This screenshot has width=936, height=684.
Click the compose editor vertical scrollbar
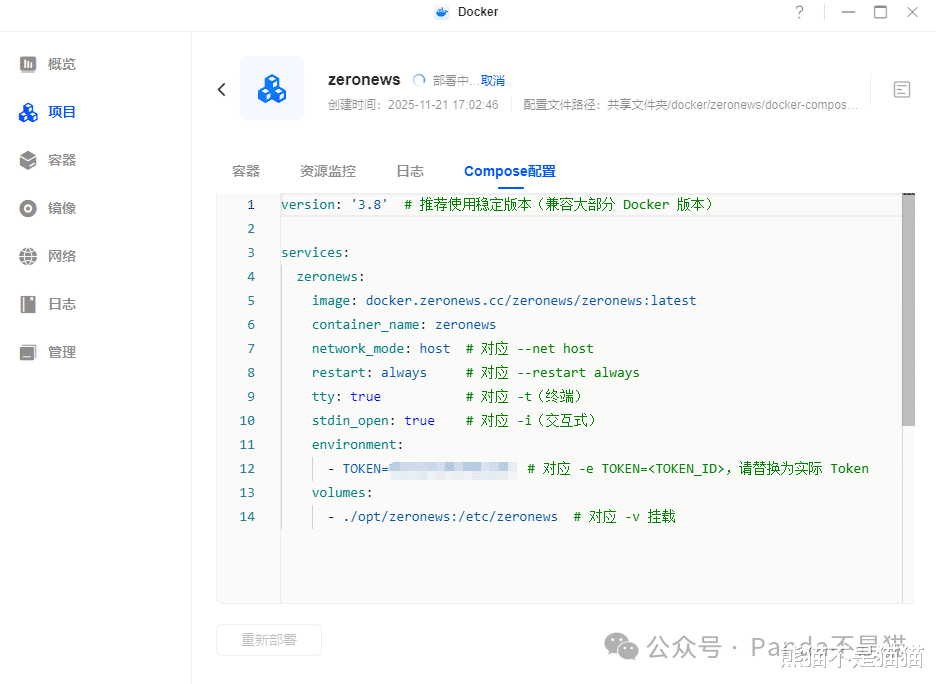click(909, 310)
